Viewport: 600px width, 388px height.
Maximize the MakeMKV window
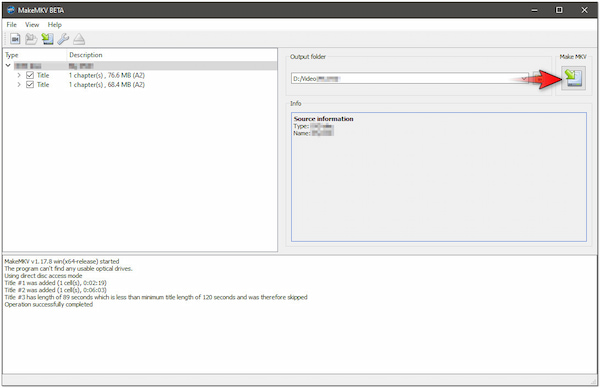tap(559, 10)
